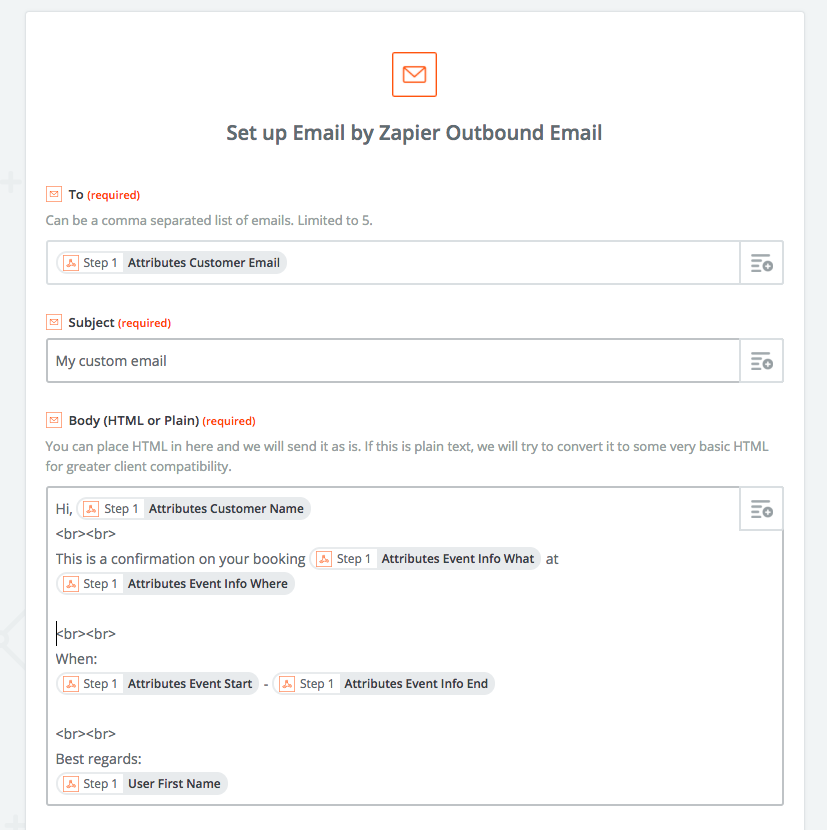The width and height of the screenshot is (827, 830).
Task: Select the Attributes Event Info What pill
Action: 425,558
